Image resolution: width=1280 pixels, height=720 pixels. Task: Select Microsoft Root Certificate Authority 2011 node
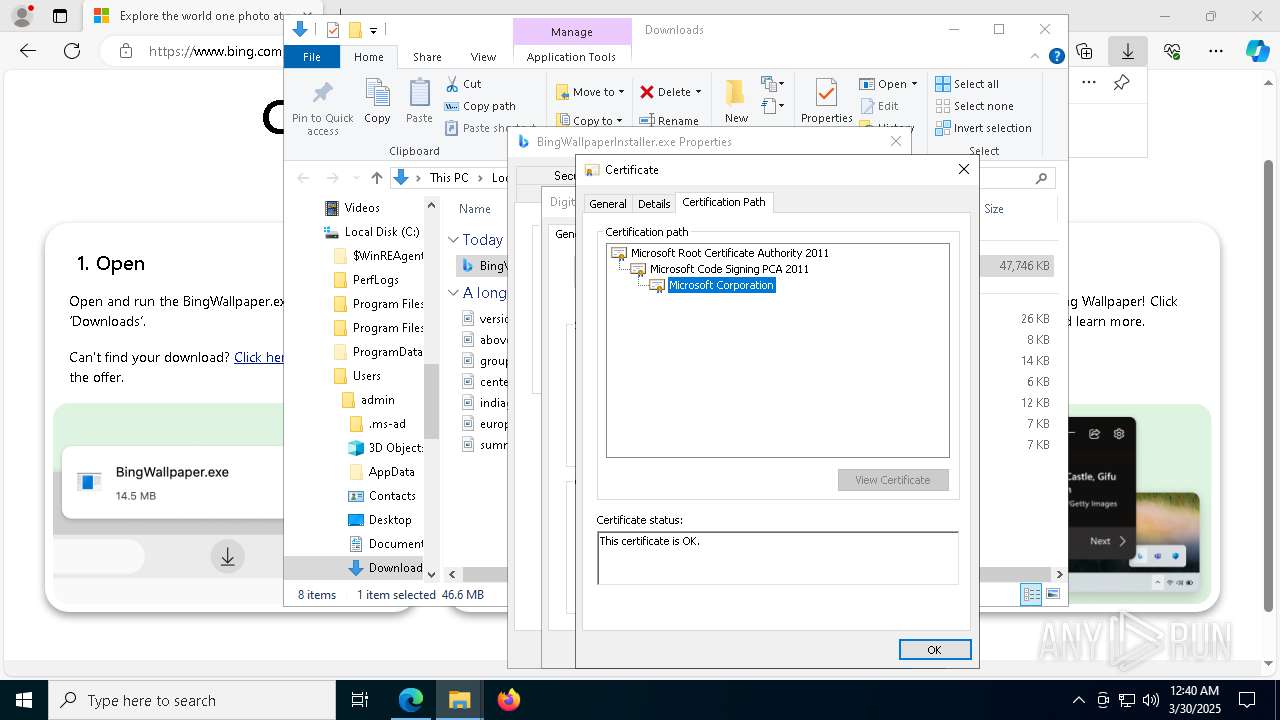[x=729, y=253]
